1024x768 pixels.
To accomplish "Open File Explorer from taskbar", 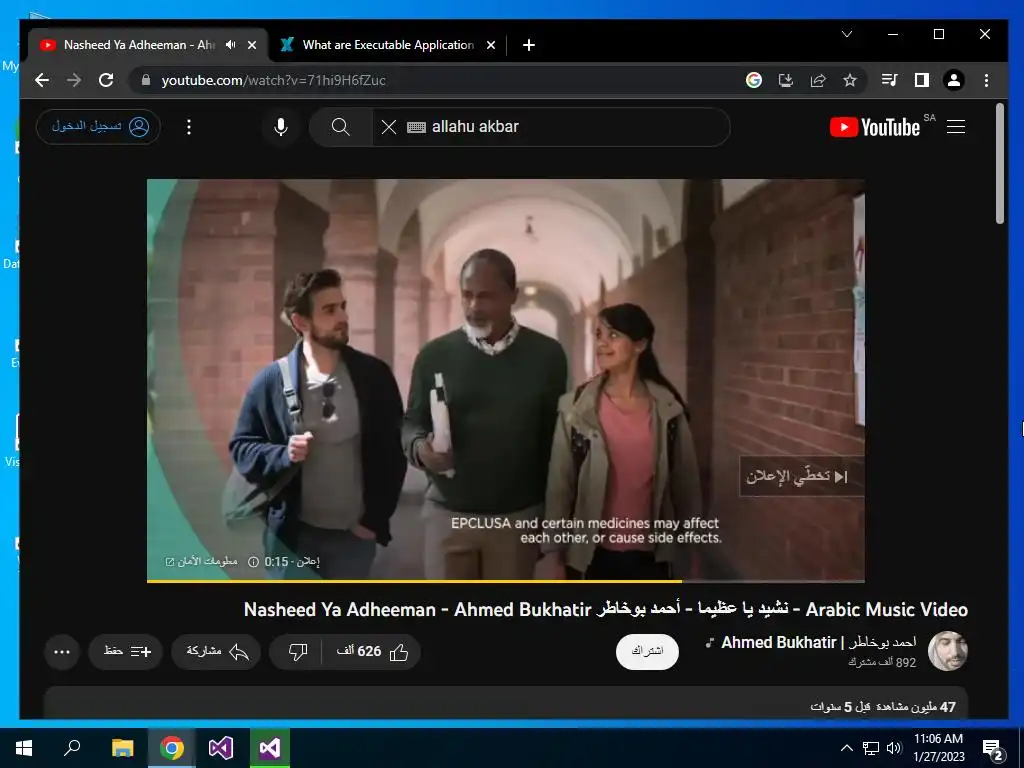I will pyautogui.click(x=122, y=748).
